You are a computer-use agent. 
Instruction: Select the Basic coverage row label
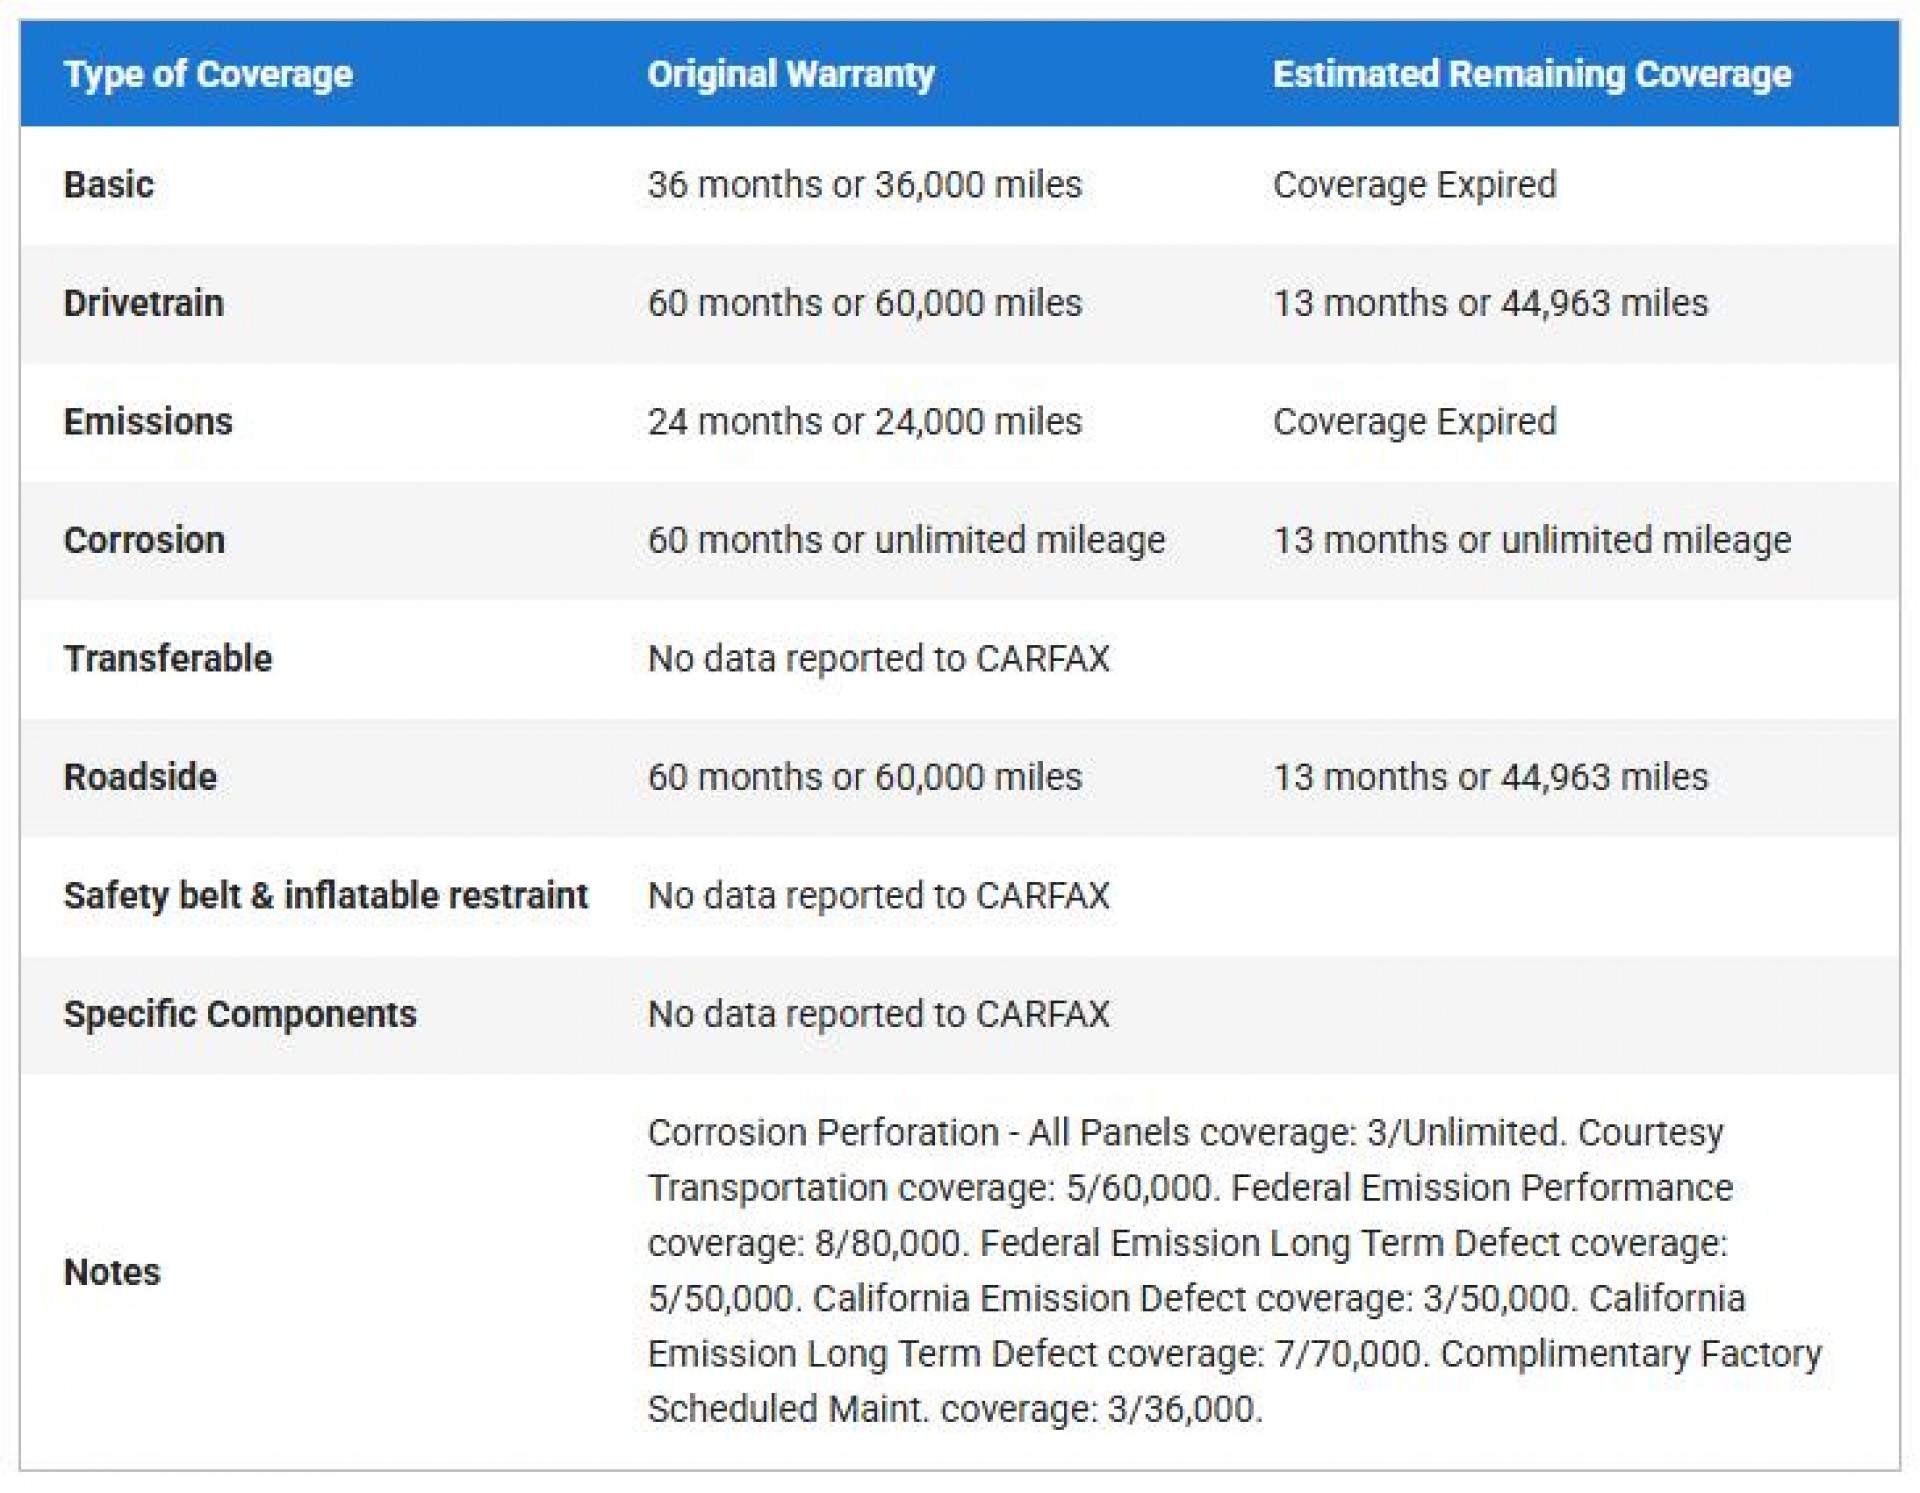coord(109,185)
